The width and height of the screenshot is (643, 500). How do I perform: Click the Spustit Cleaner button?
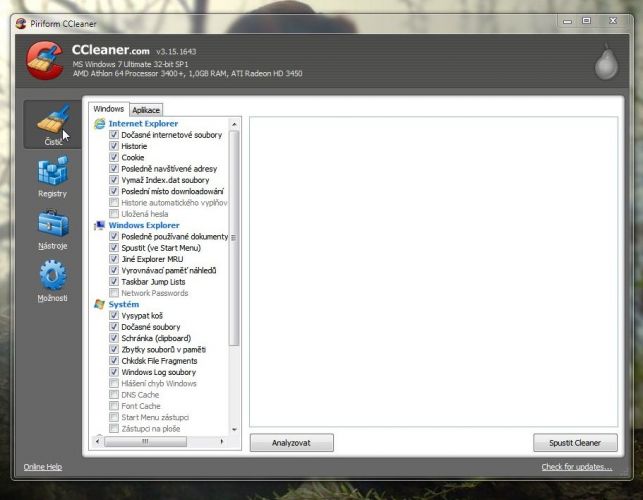click(x=575, y=443)
